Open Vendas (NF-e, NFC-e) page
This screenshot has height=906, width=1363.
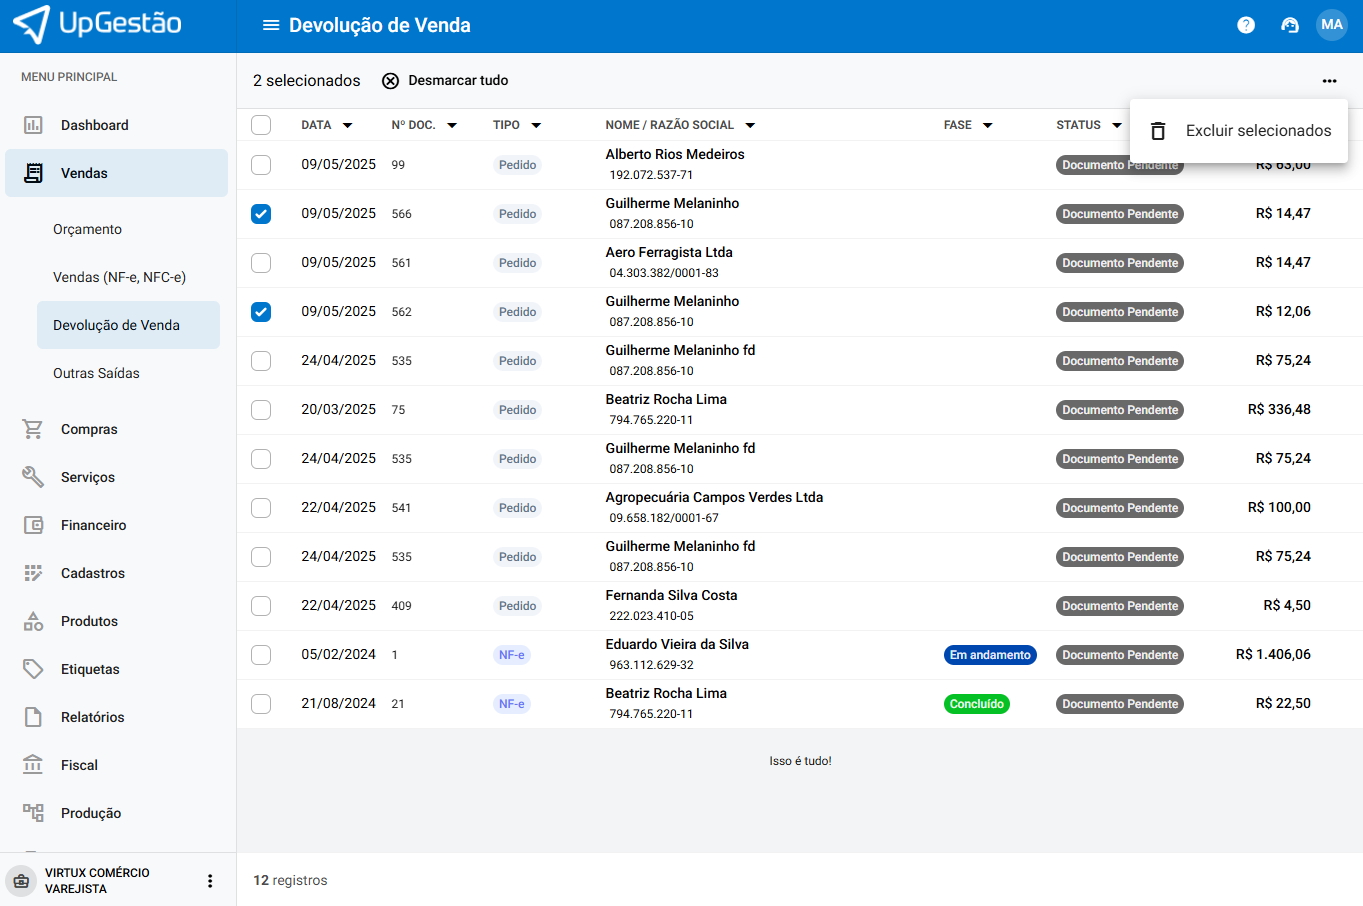tap(119, 277)
